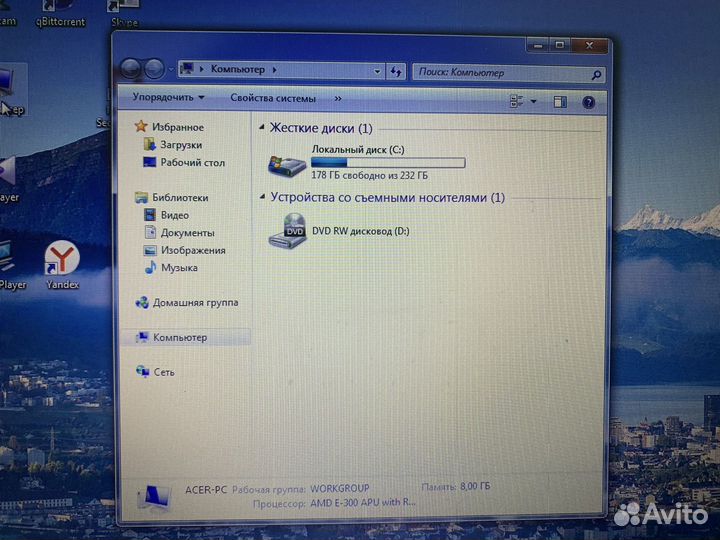This screenshot has width=720, height=540.
Task: Show hidden toolbar commands chevron
Action: 338,98
